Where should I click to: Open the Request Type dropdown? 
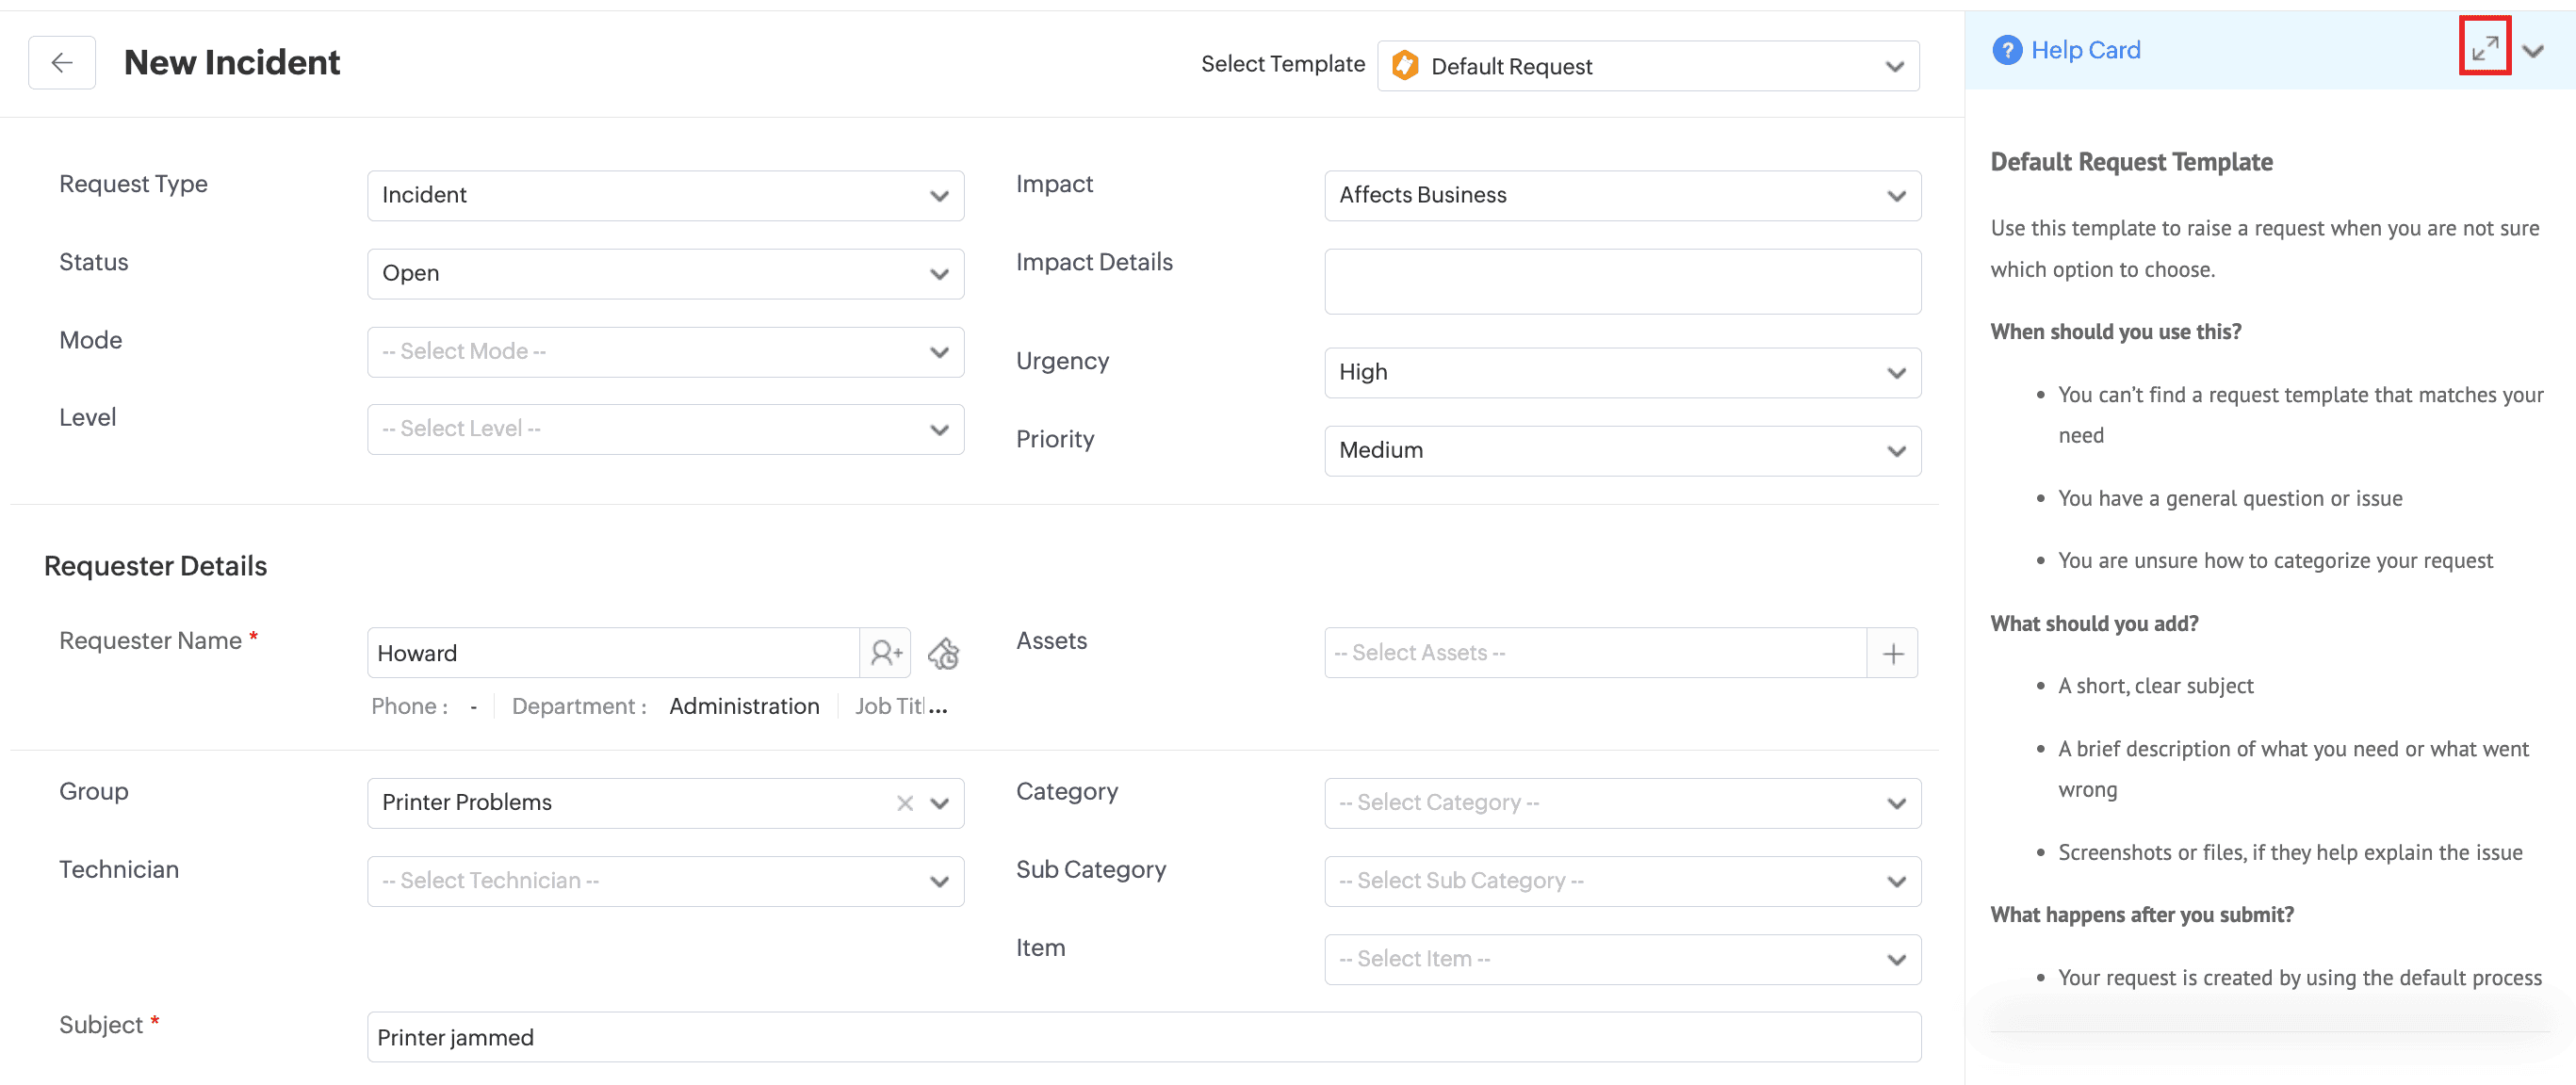coord(665,196)
